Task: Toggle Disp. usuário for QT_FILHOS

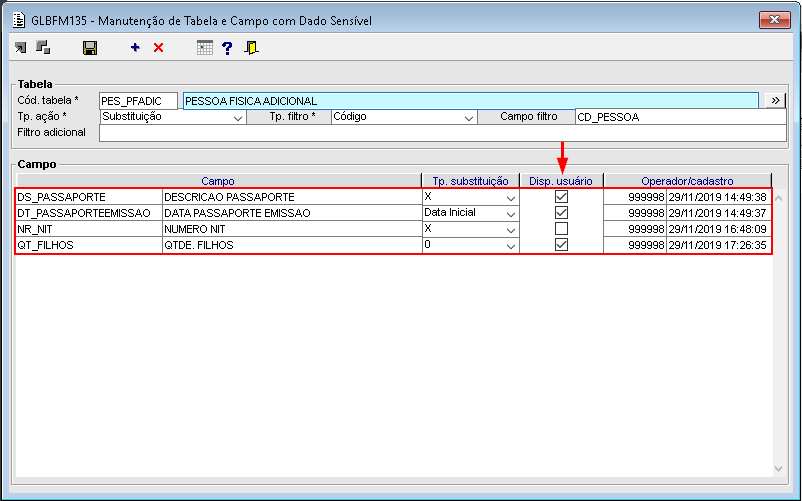Action: [x=562, y=244]
